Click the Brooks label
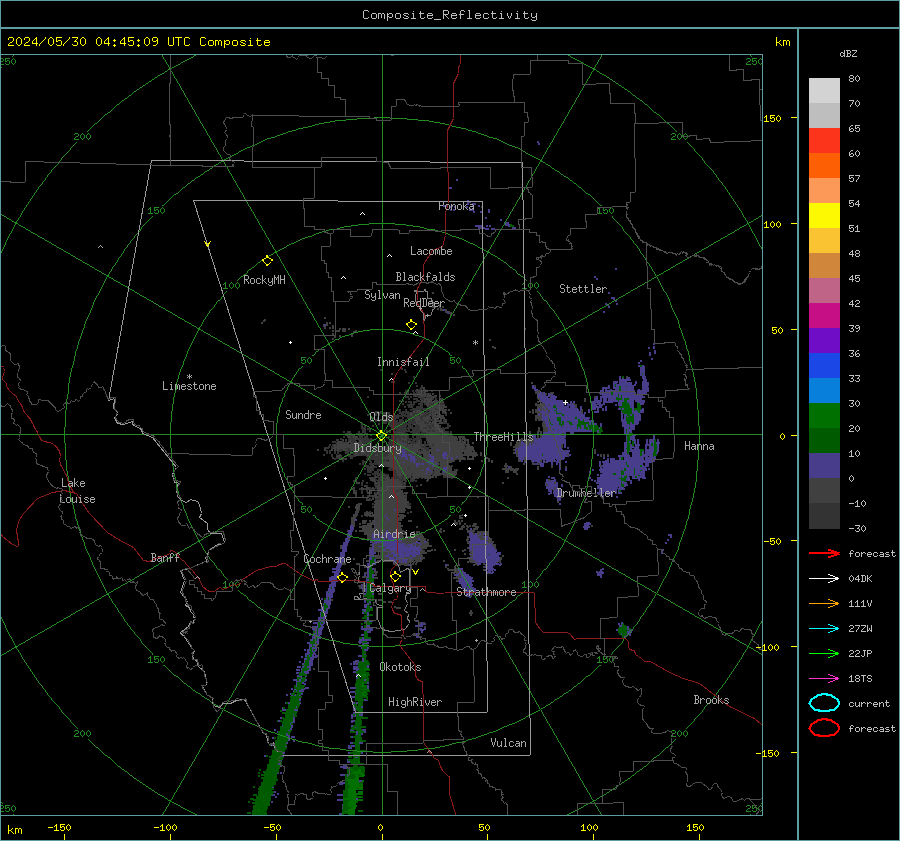 point(711,700)
